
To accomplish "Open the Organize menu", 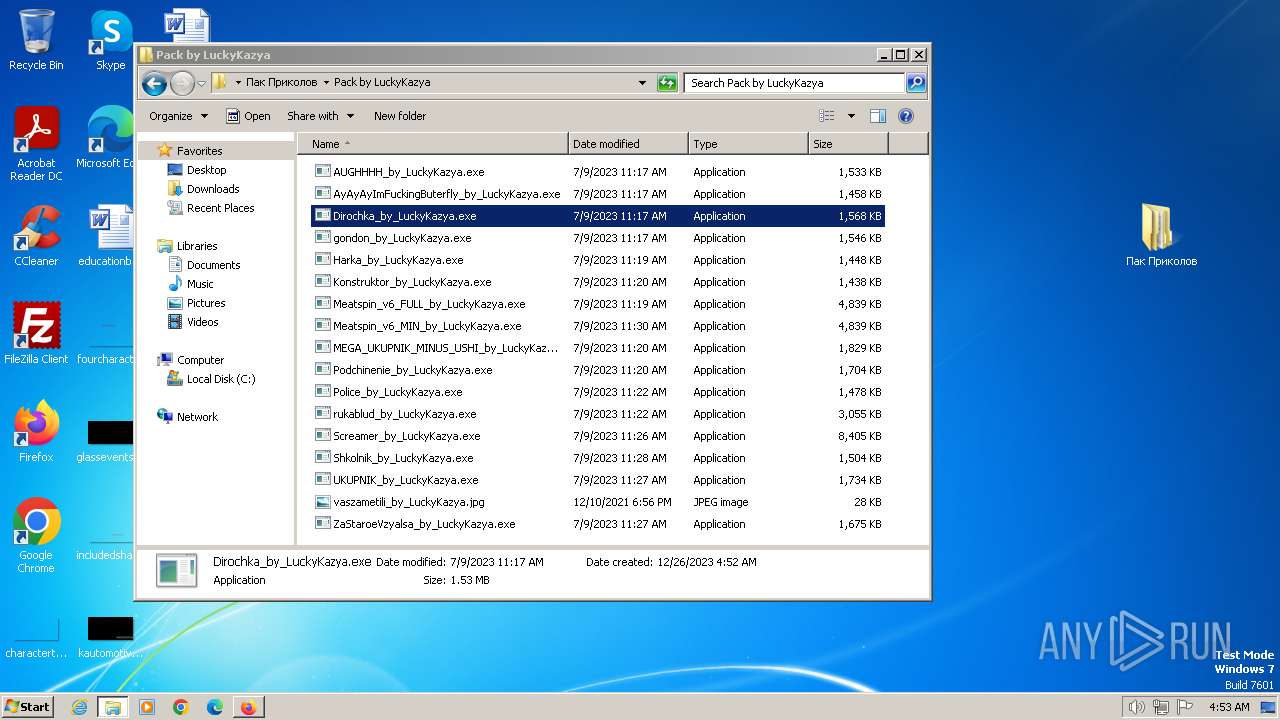I will click(x=178, y=116).
